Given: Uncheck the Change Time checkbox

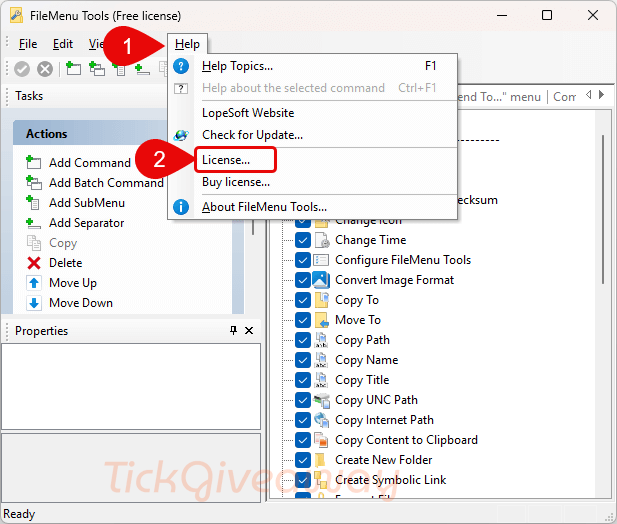Looking at the screenshot, I should [303, 240].
